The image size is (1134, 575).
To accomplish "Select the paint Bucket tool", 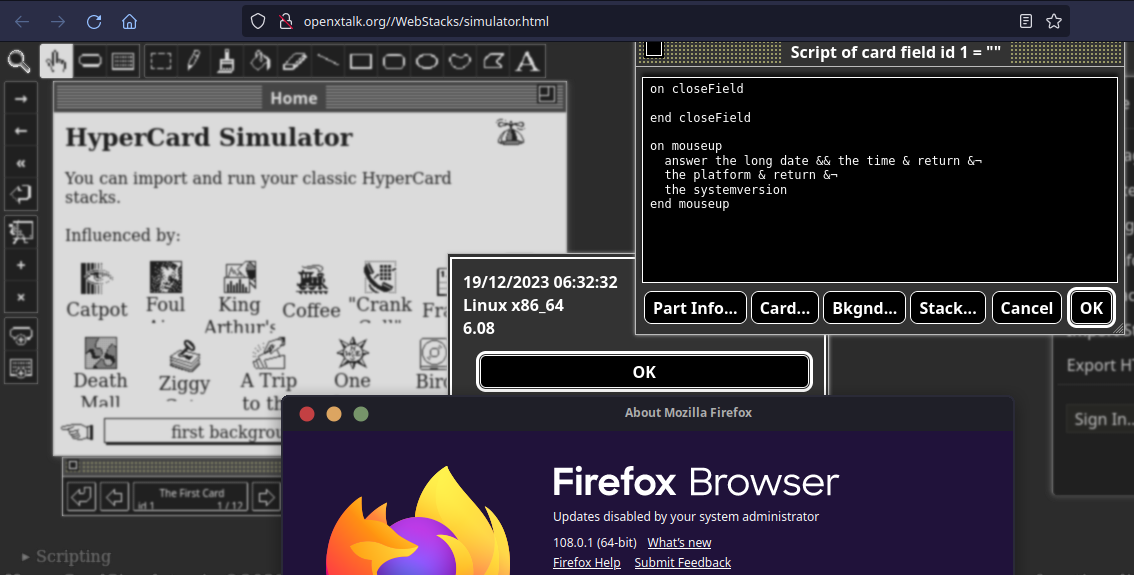I will click(x=260, y=61).
